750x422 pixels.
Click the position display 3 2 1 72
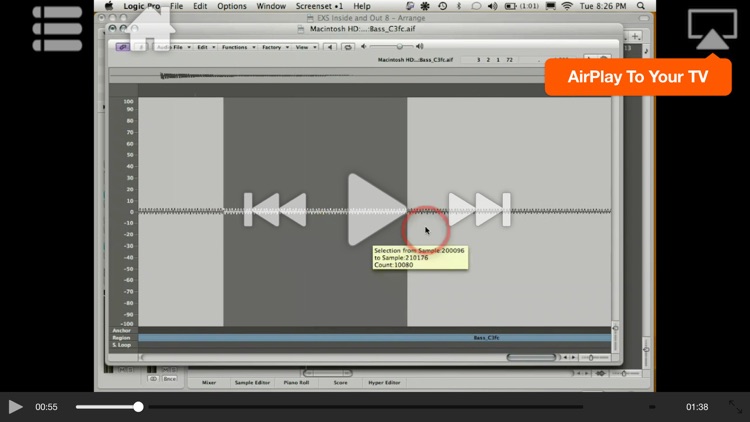pos(495,60)
